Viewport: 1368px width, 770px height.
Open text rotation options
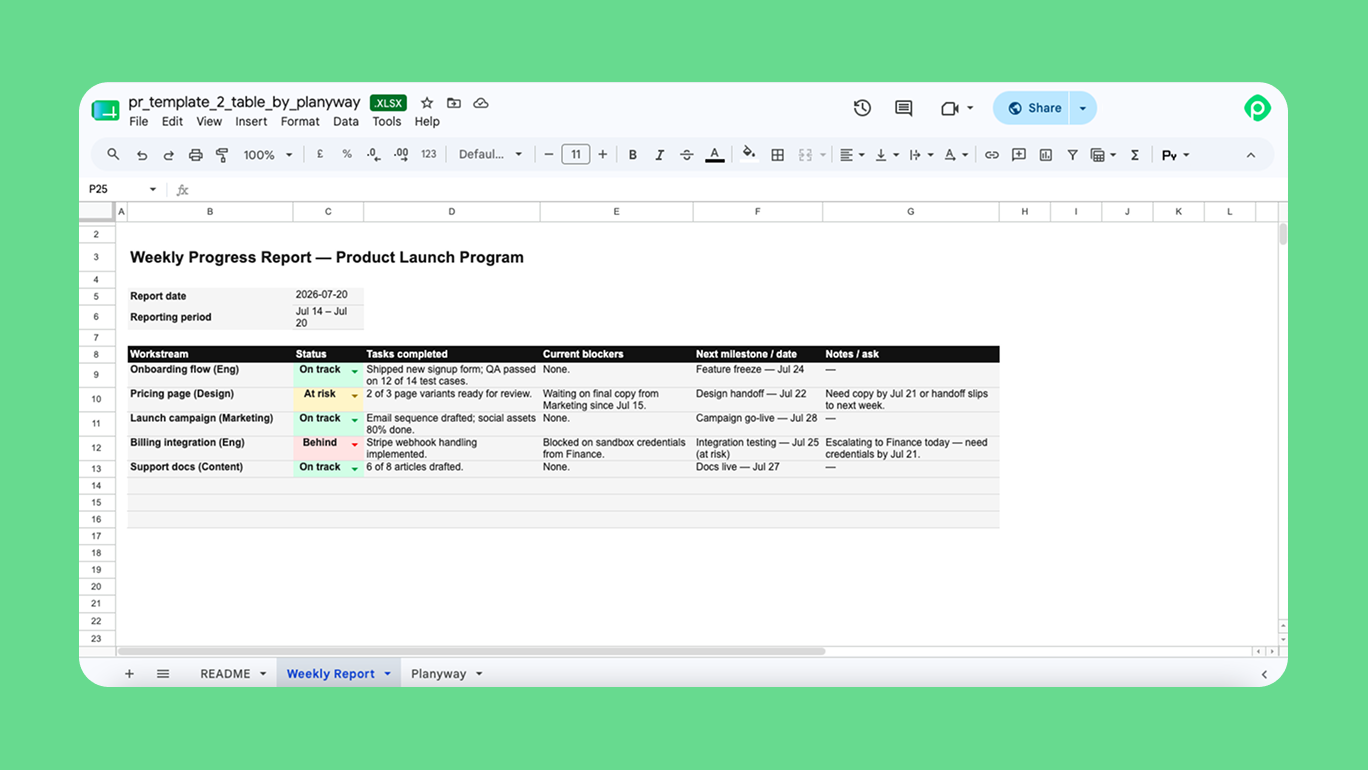[x=956, y=155]
